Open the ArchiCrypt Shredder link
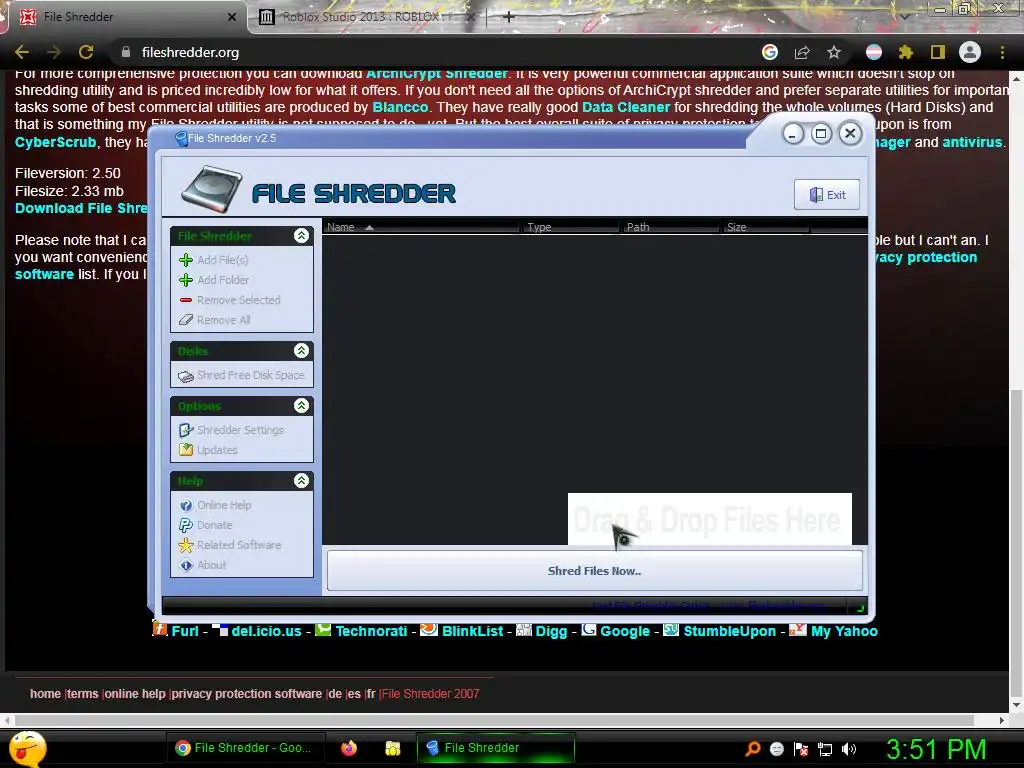Screen dimensions: 1024x768 click(436, 74)
